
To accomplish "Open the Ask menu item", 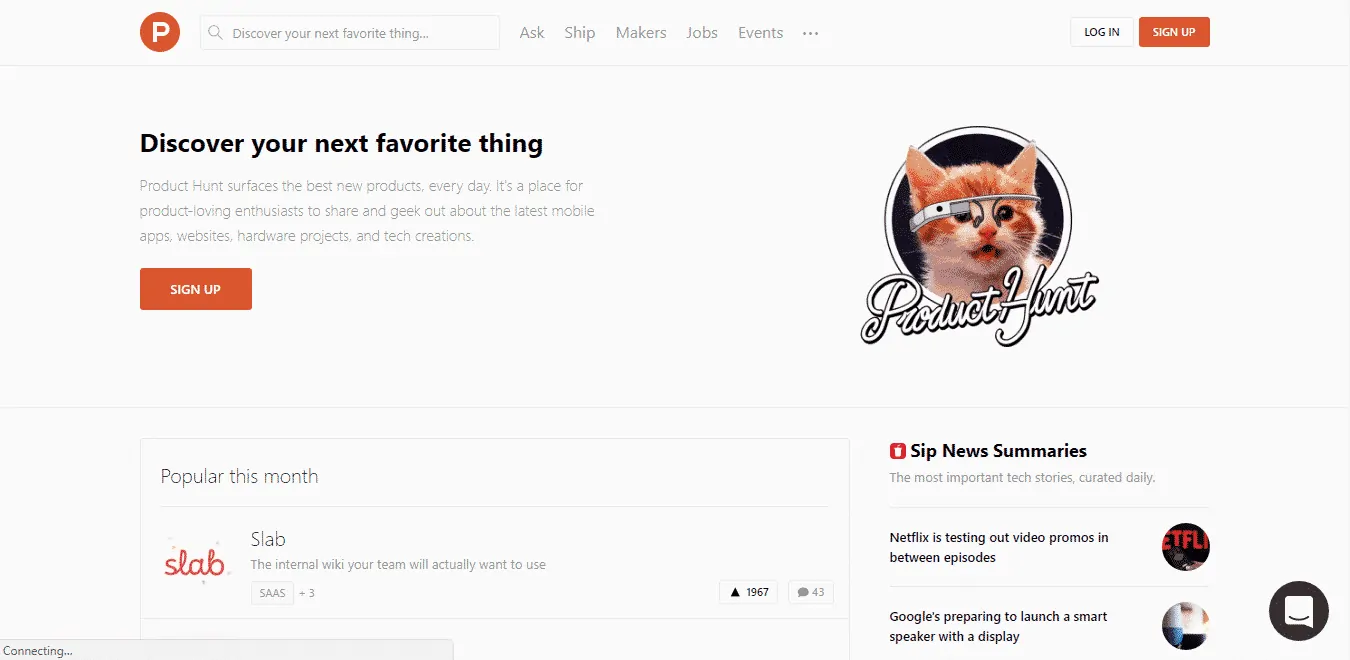I will point(532,33).
